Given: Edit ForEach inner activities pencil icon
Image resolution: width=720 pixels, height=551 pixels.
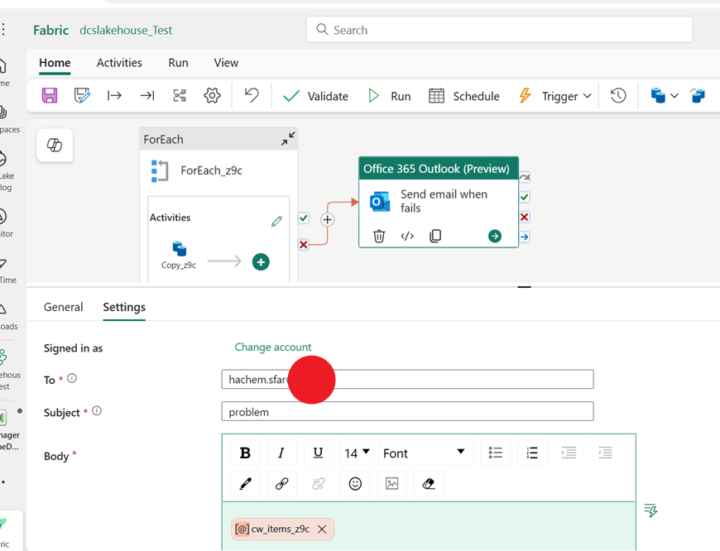Looking at the screenshot, I should 276,221.
